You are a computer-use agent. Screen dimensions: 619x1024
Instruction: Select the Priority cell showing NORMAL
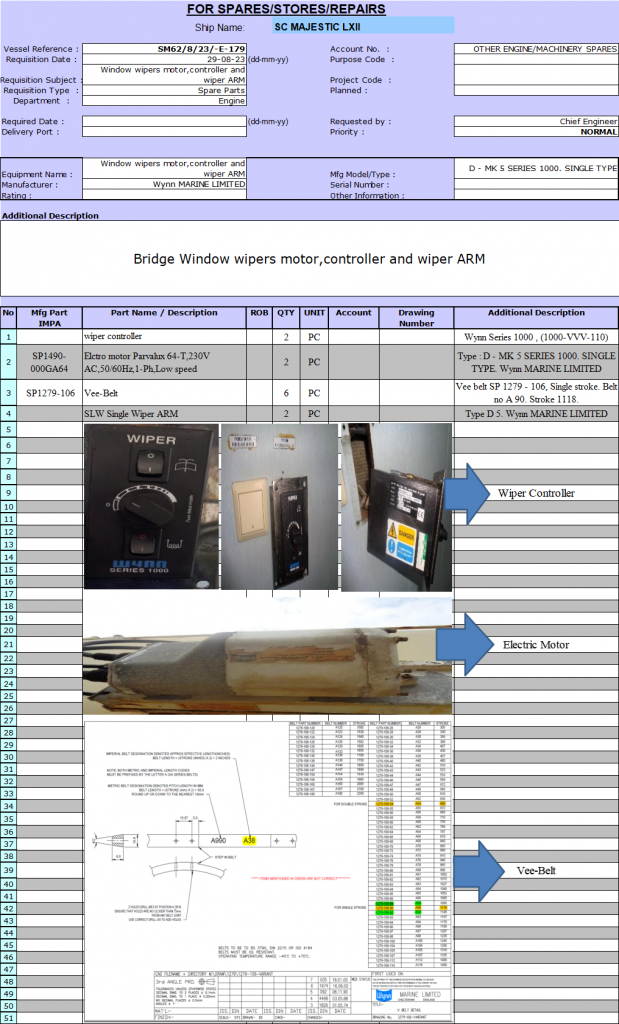536,132
